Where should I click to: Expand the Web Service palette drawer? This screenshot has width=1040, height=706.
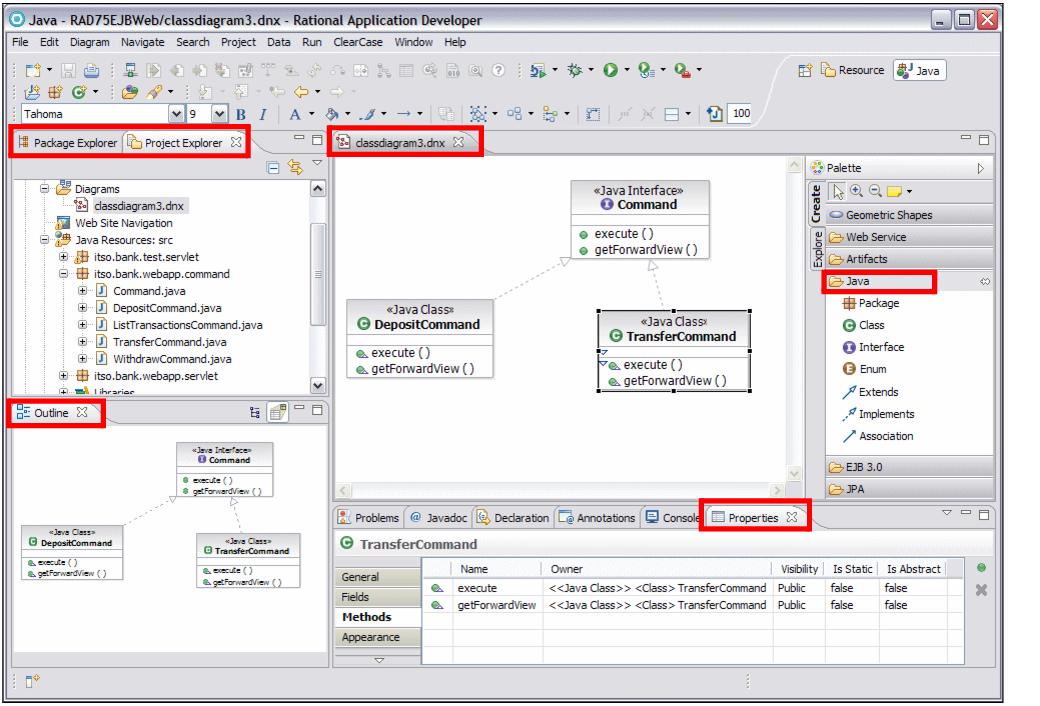pos(909,237)
